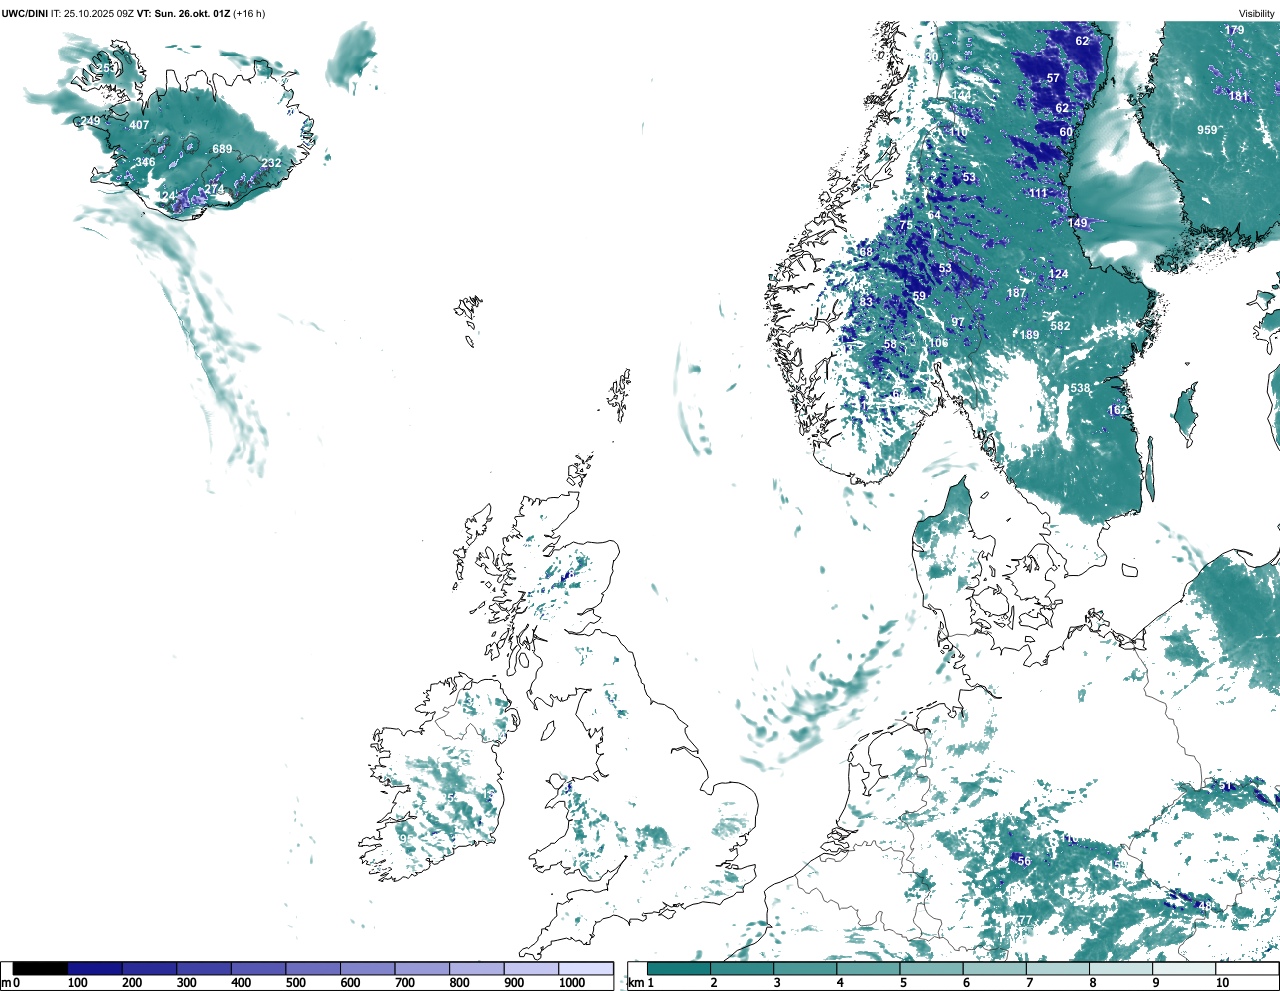Pick the 5–6 km teal legend swatch

click(x=932, y=968)
